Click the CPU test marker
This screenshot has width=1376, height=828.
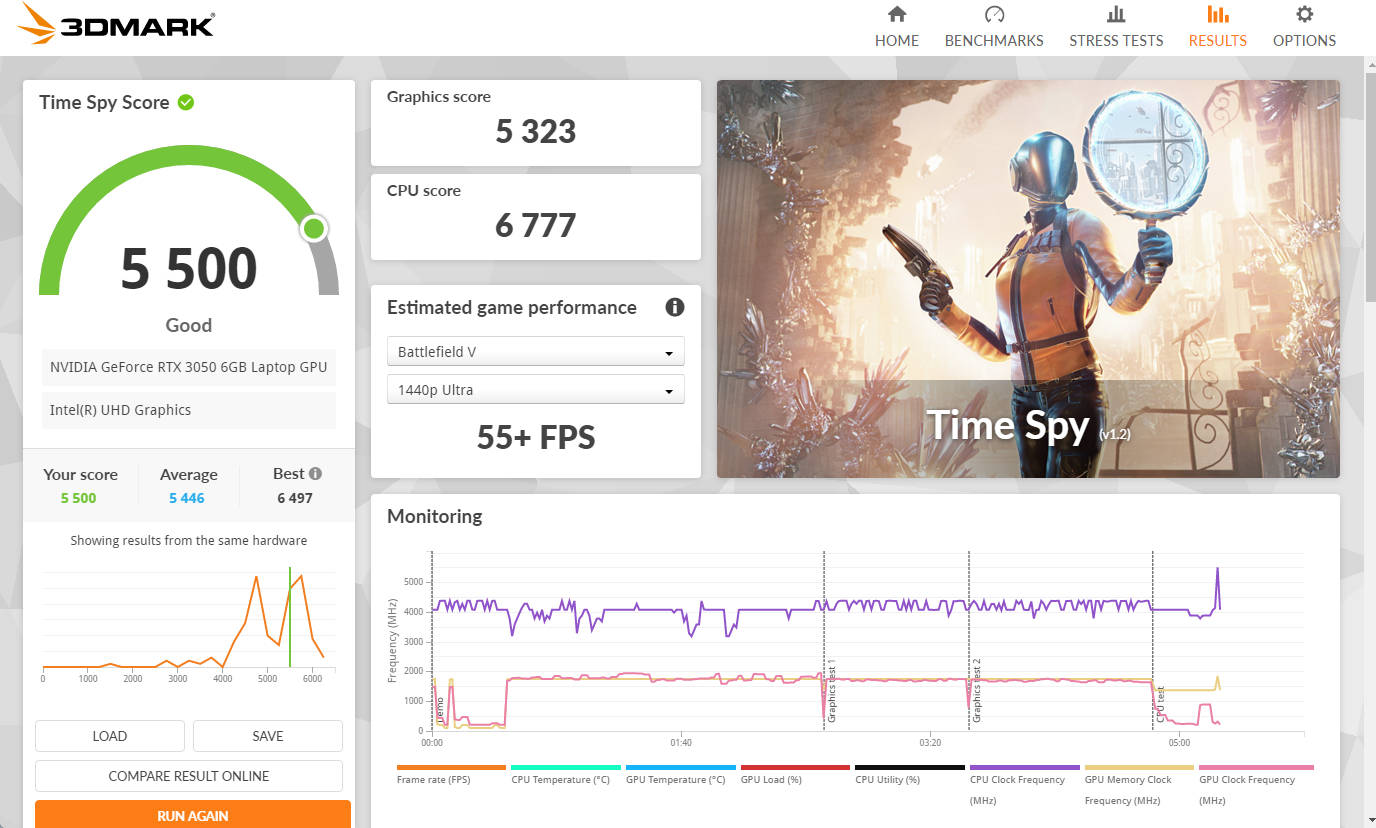pos(1160,705)
